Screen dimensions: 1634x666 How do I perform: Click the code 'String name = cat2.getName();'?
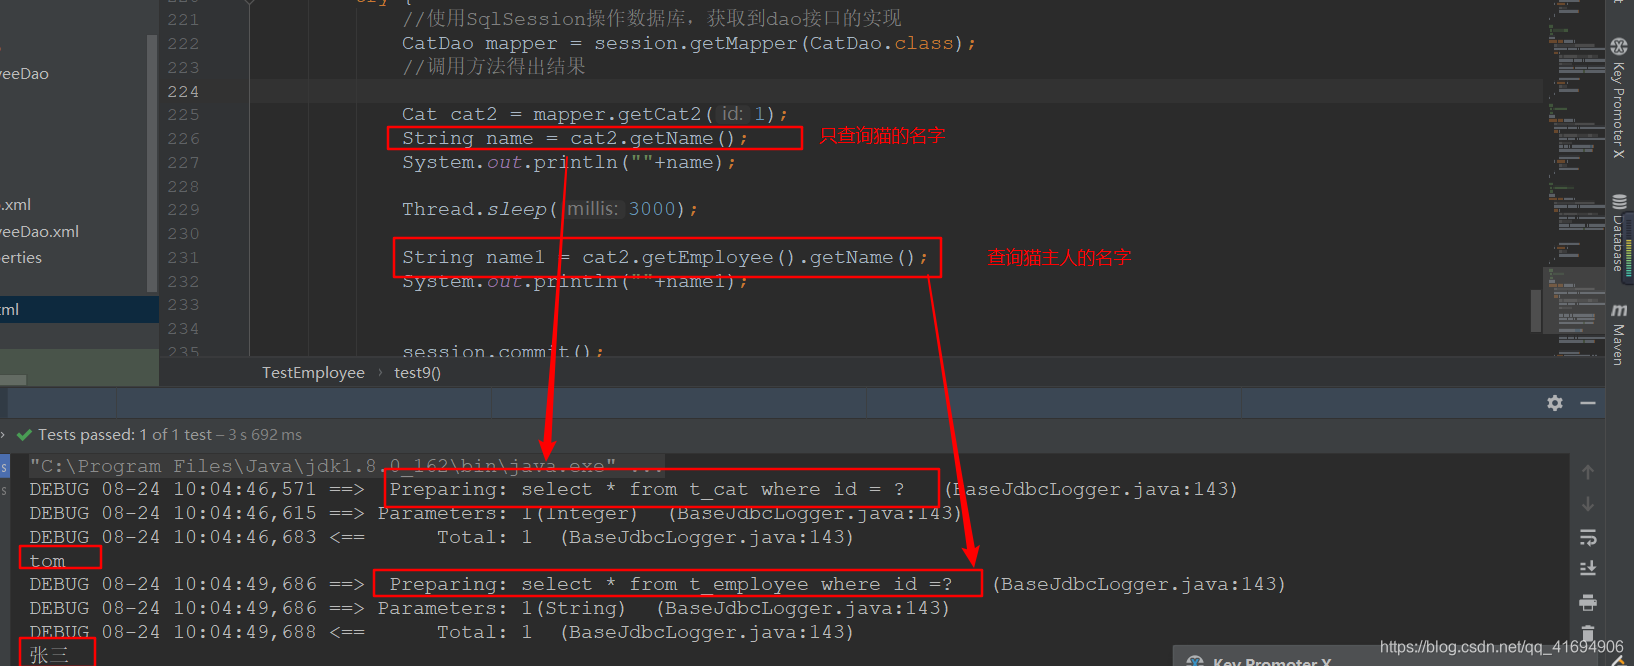[575, 138]
